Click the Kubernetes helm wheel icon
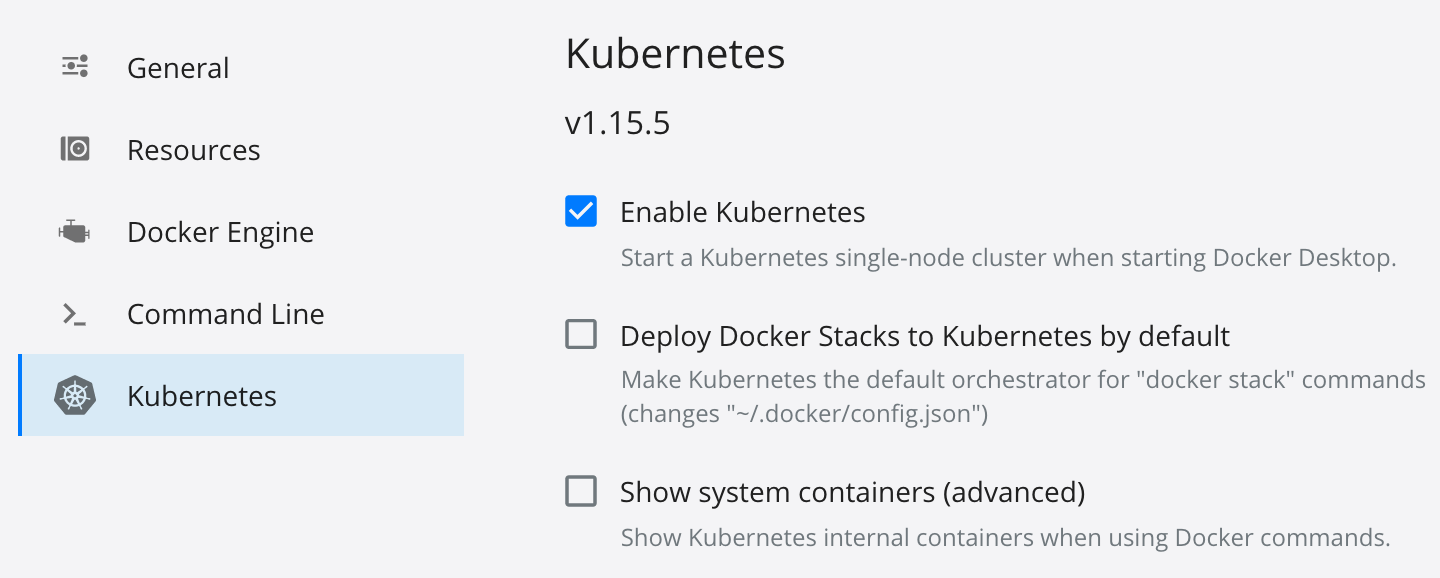The width and height of the screenshot is (1440, 578). click(x=75, y=396)
